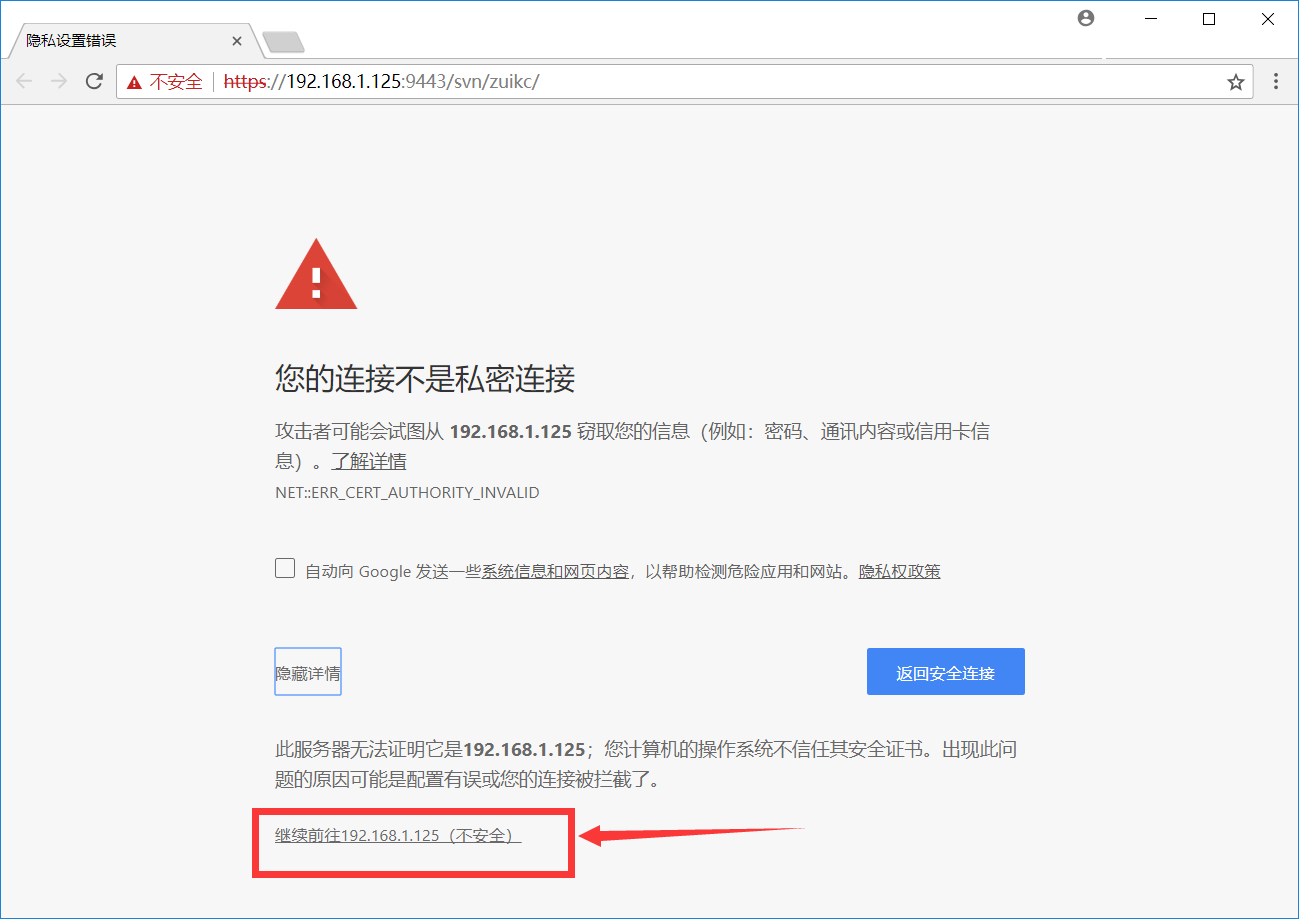1299x919 pixels.
Task: Click the red warning triangle in address bar
Action: (x=134, y=82)
